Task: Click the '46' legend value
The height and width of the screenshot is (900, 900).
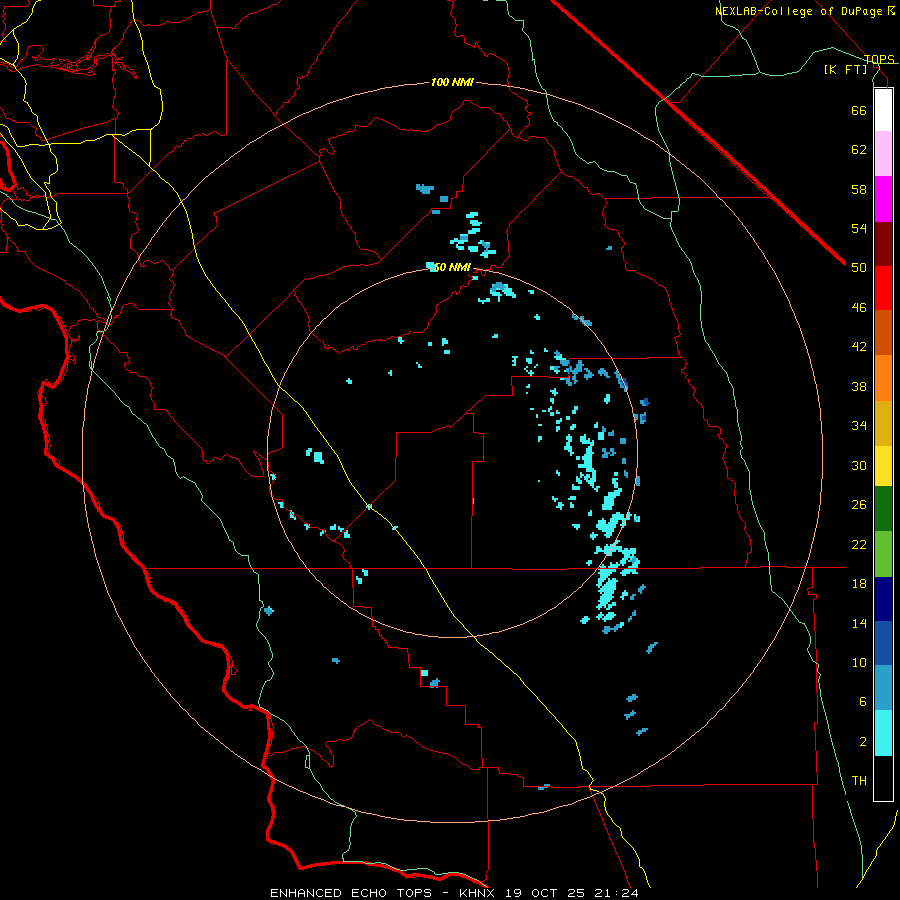Action: point(859,308)
